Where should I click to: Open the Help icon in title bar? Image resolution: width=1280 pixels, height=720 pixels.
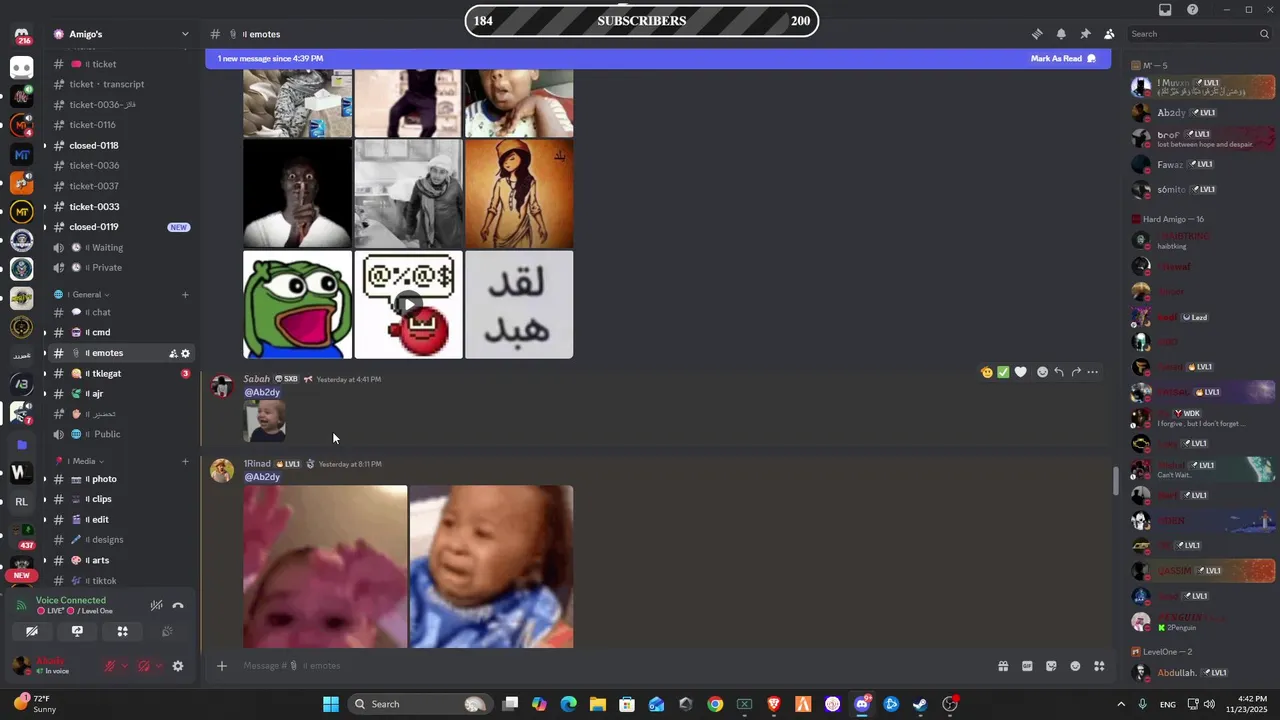coord(1192,10)
